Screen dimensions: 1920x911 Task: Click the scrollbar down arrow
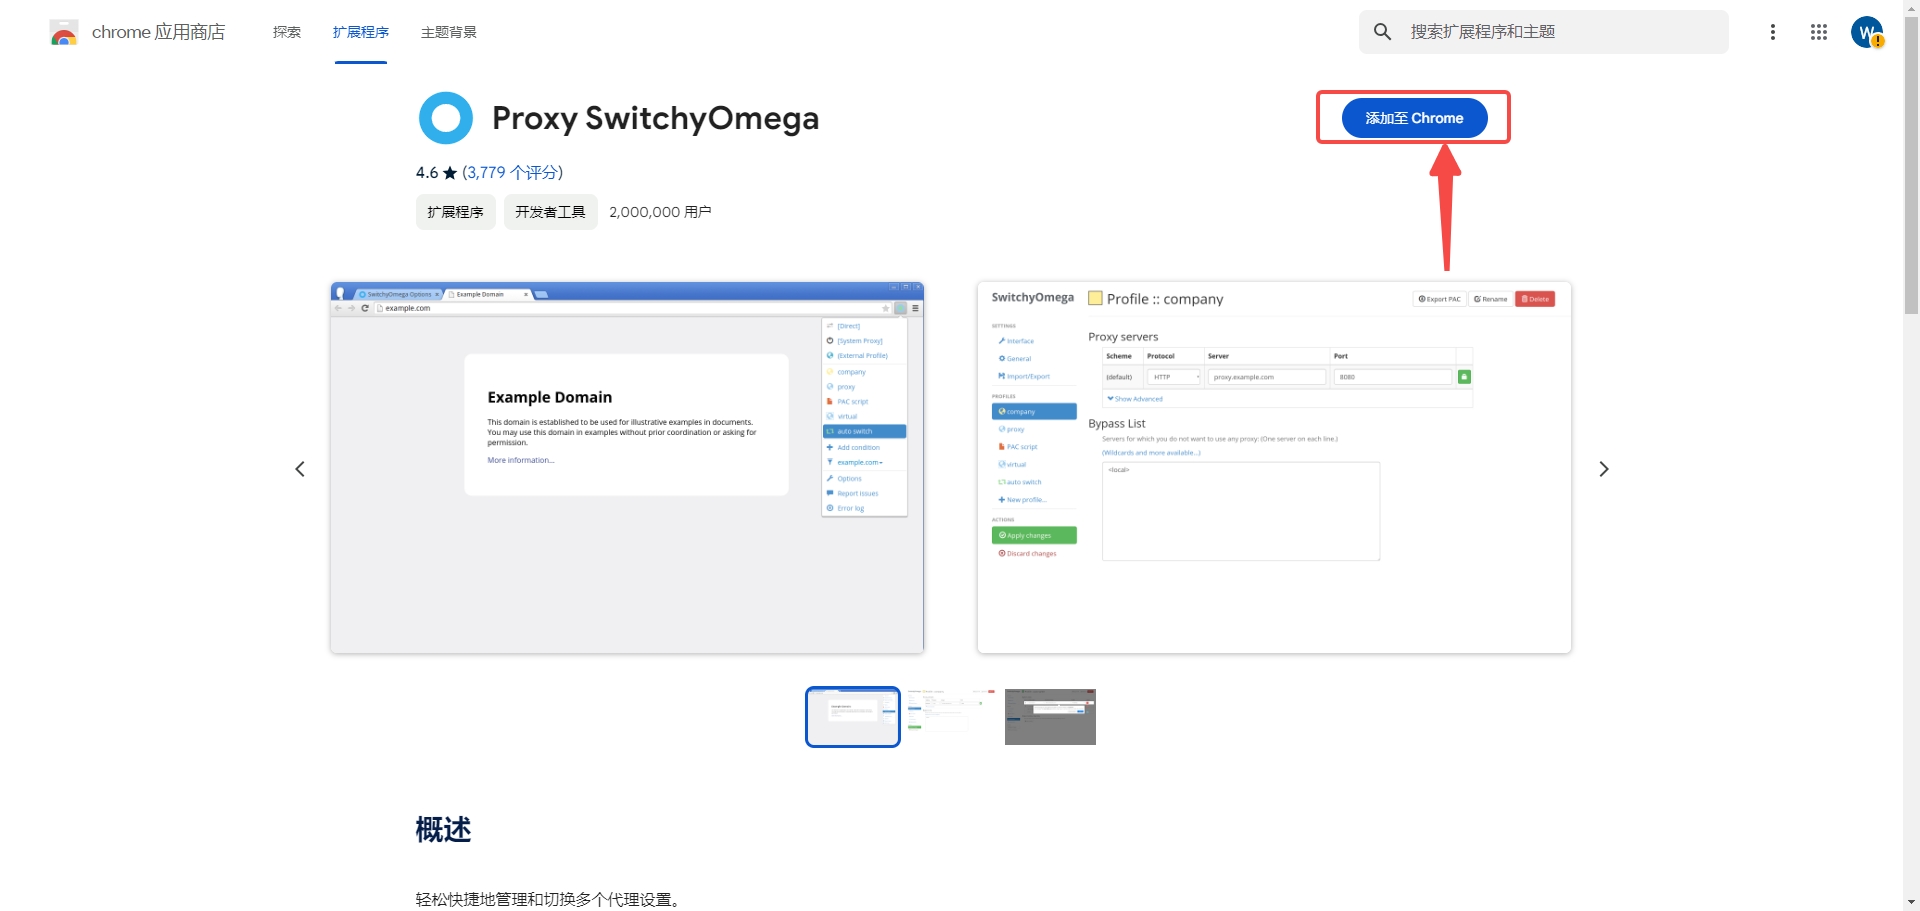pos(1911,902)
